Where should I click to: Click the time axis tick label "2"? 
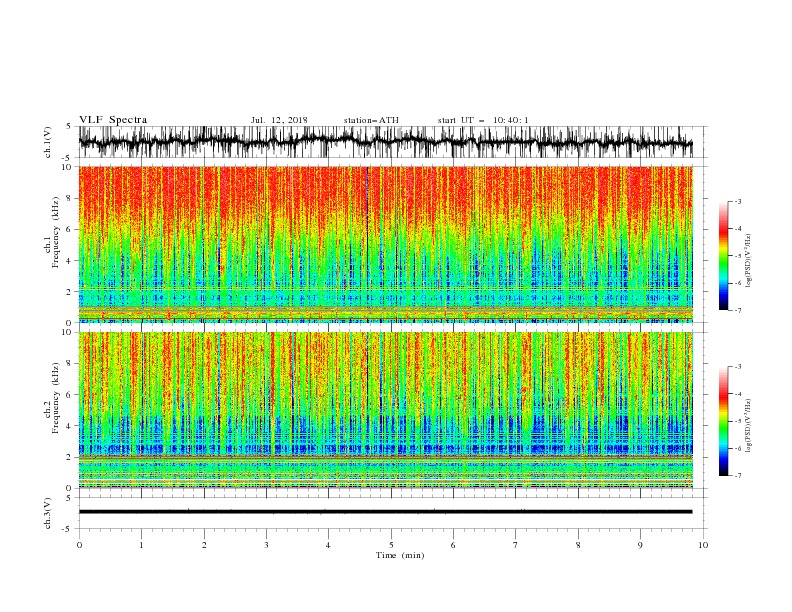(x=204, y=545)
